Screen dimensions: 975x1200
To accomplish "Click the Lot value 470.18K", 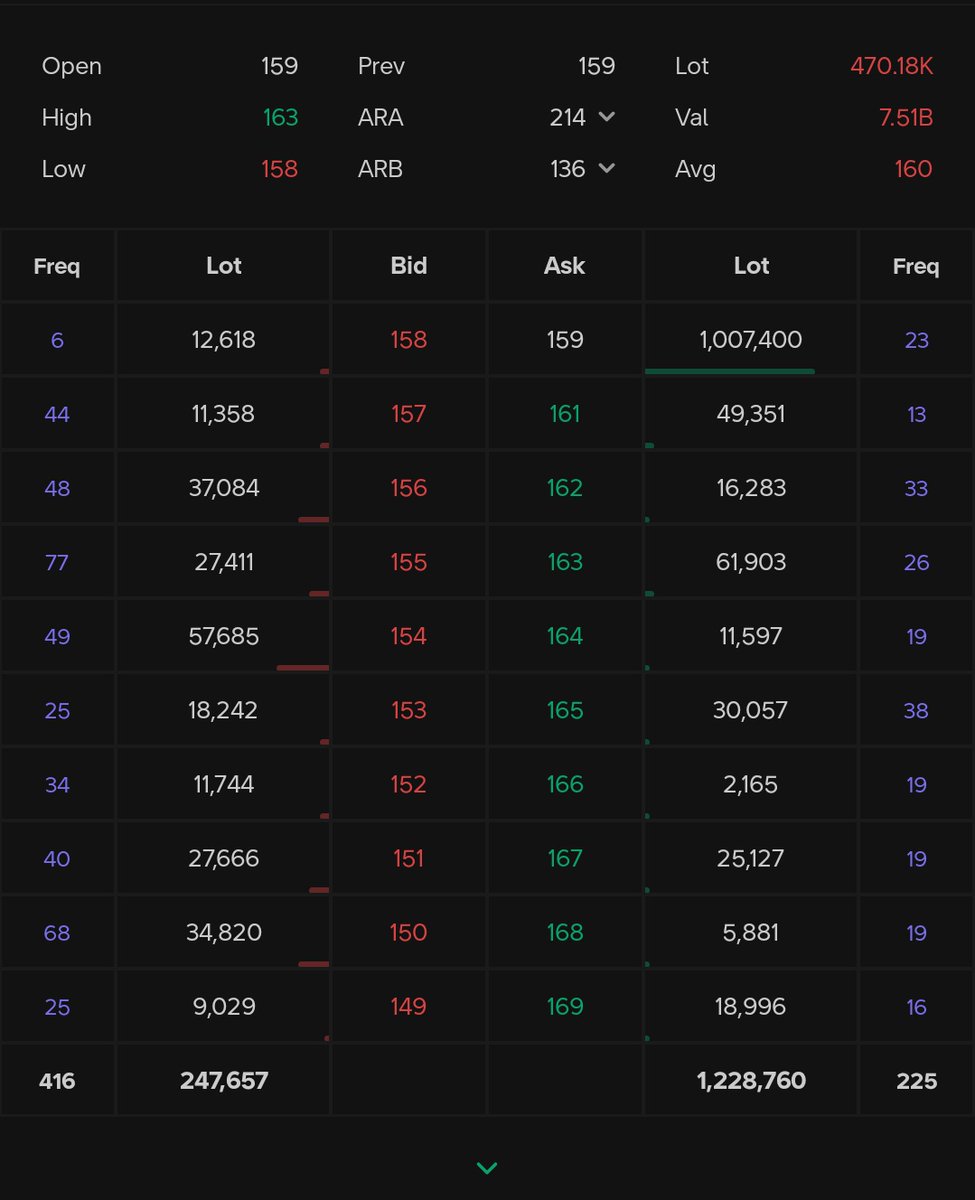I will click(x=892, y=66).
